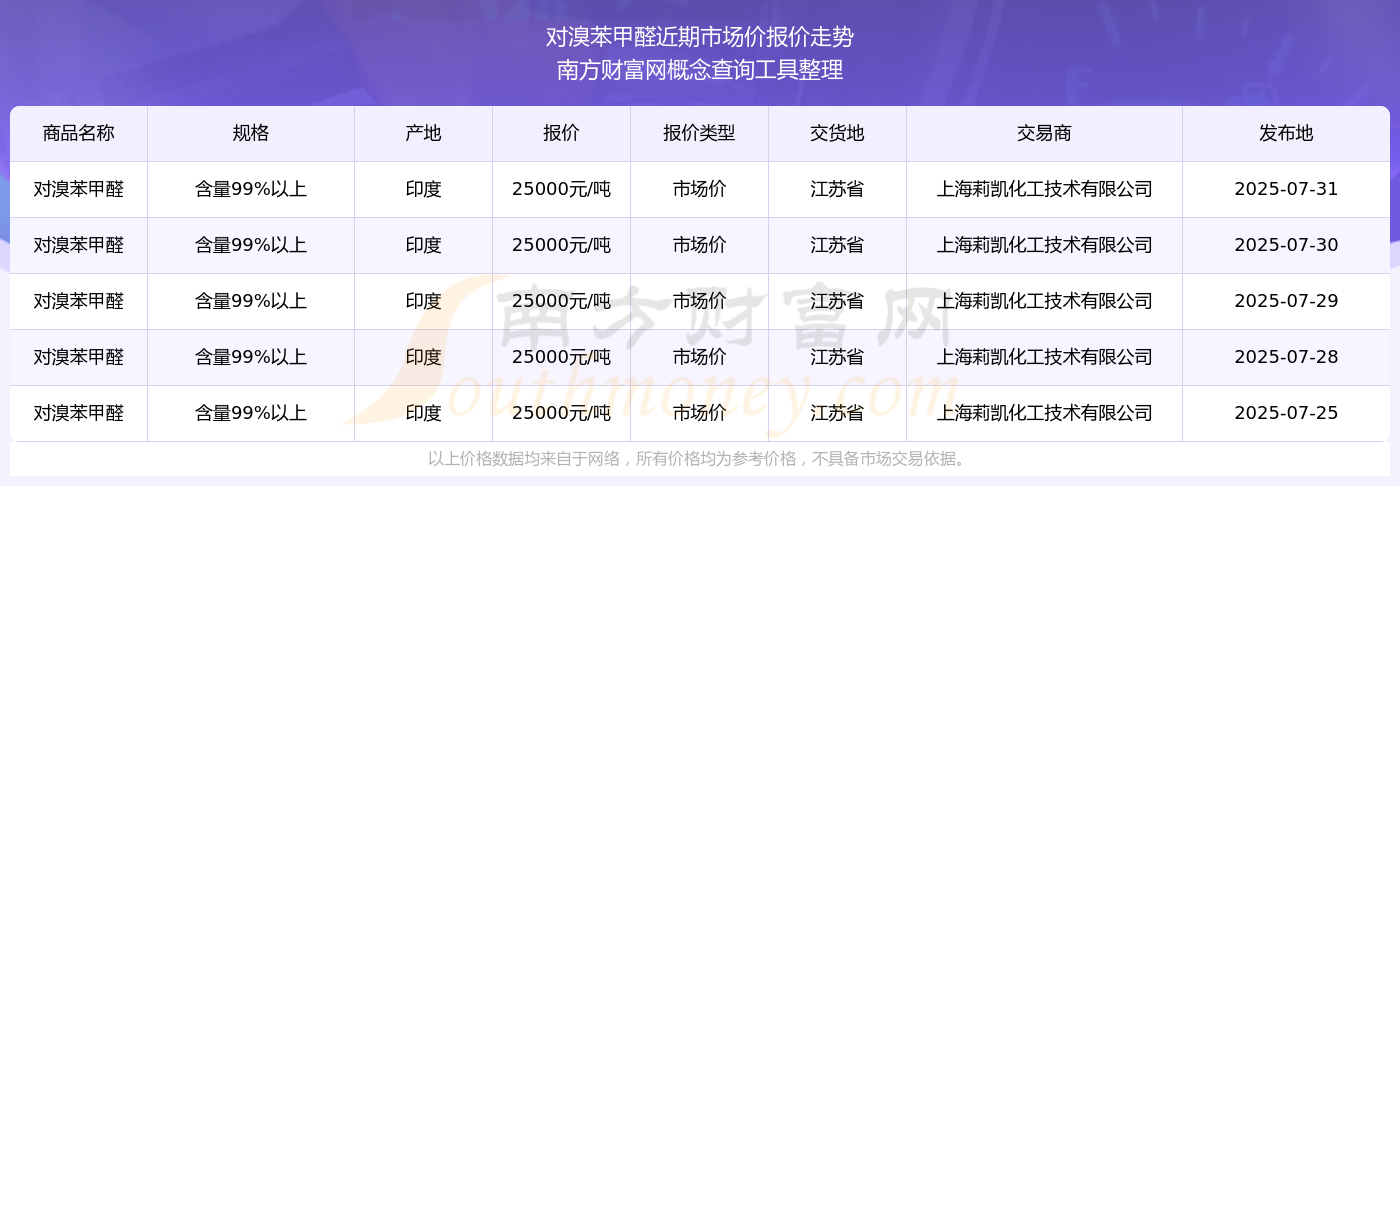The width and height of the screenshot is (1400, 1205).
Task: Click the 产地 column header
Action: coord(424,133)
